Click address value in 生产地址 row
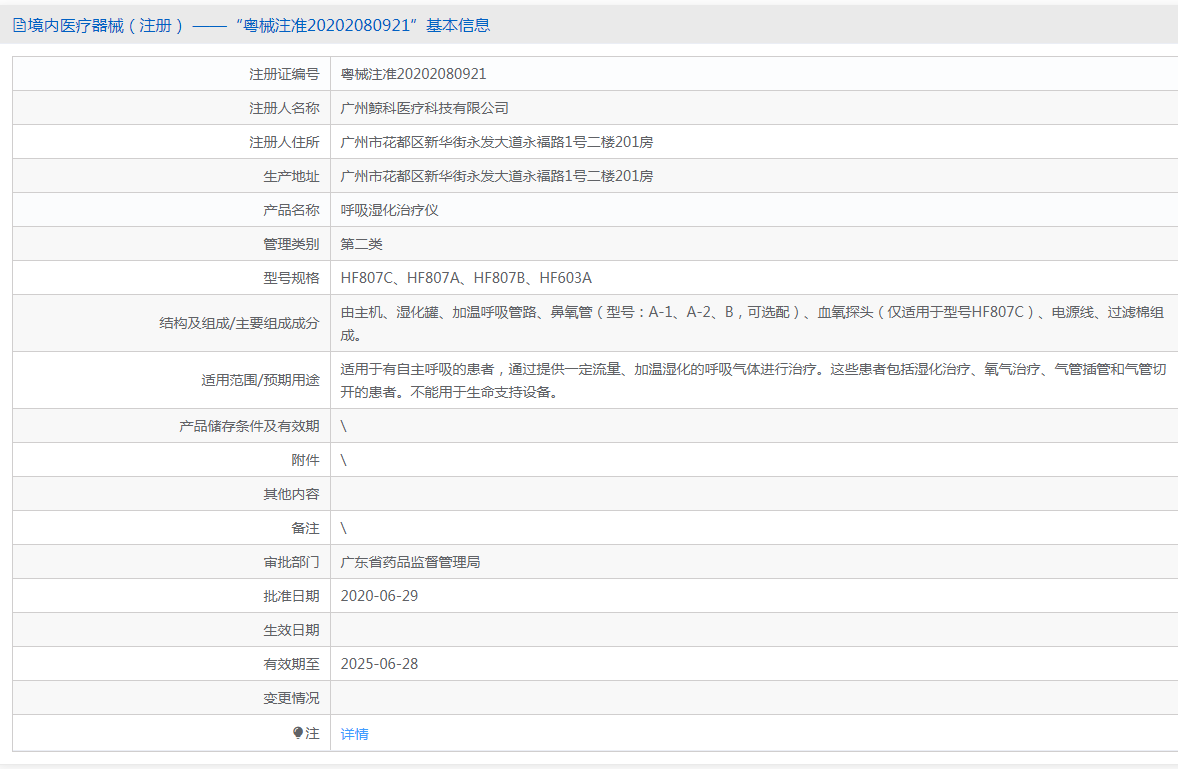The width and height of the screenshot is (1178, 769). click(497, 176)
